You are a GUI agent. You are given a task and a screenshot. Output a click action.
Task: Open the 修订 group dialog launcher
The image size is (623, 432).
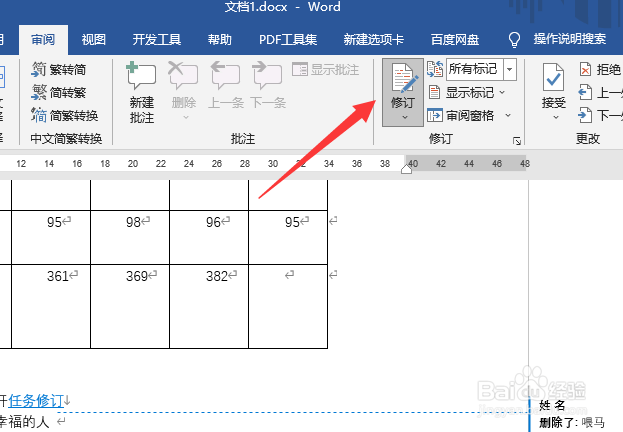point(517,141)
